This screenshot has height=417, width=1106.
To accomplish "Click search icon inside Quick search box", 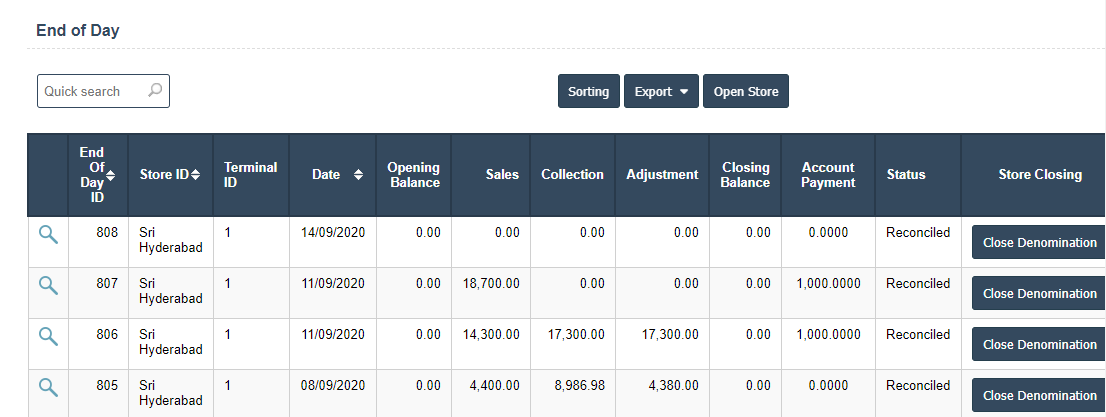I will (x=155, y=91).
